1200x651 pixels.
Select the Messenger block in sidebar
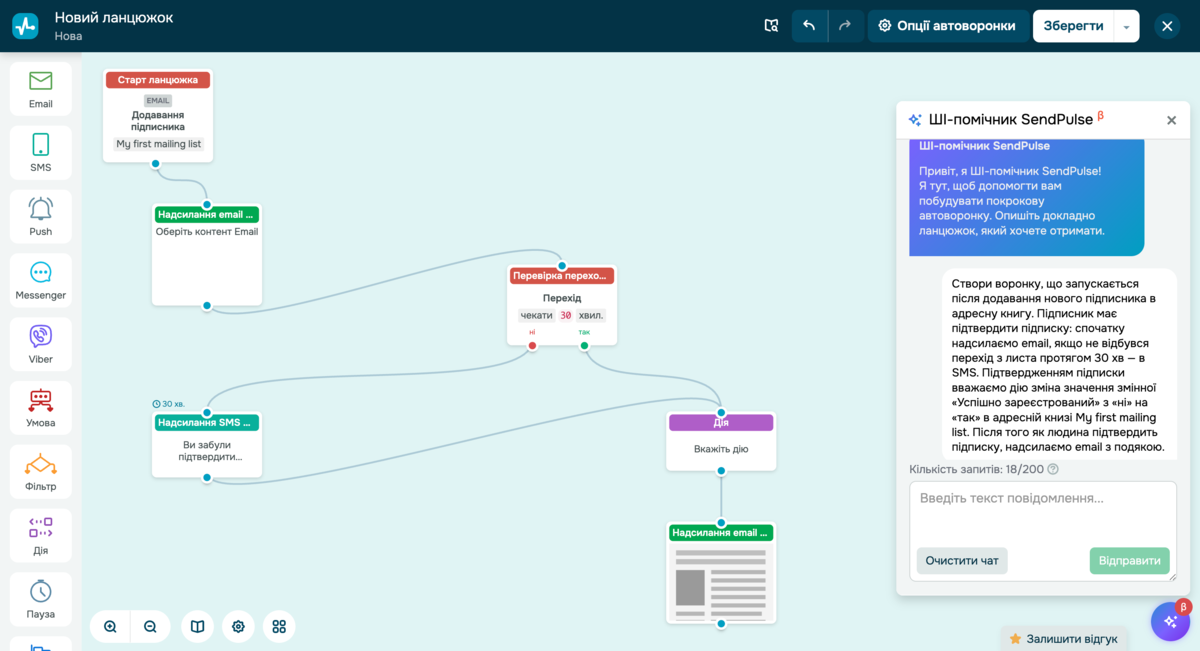click(40, 281)
